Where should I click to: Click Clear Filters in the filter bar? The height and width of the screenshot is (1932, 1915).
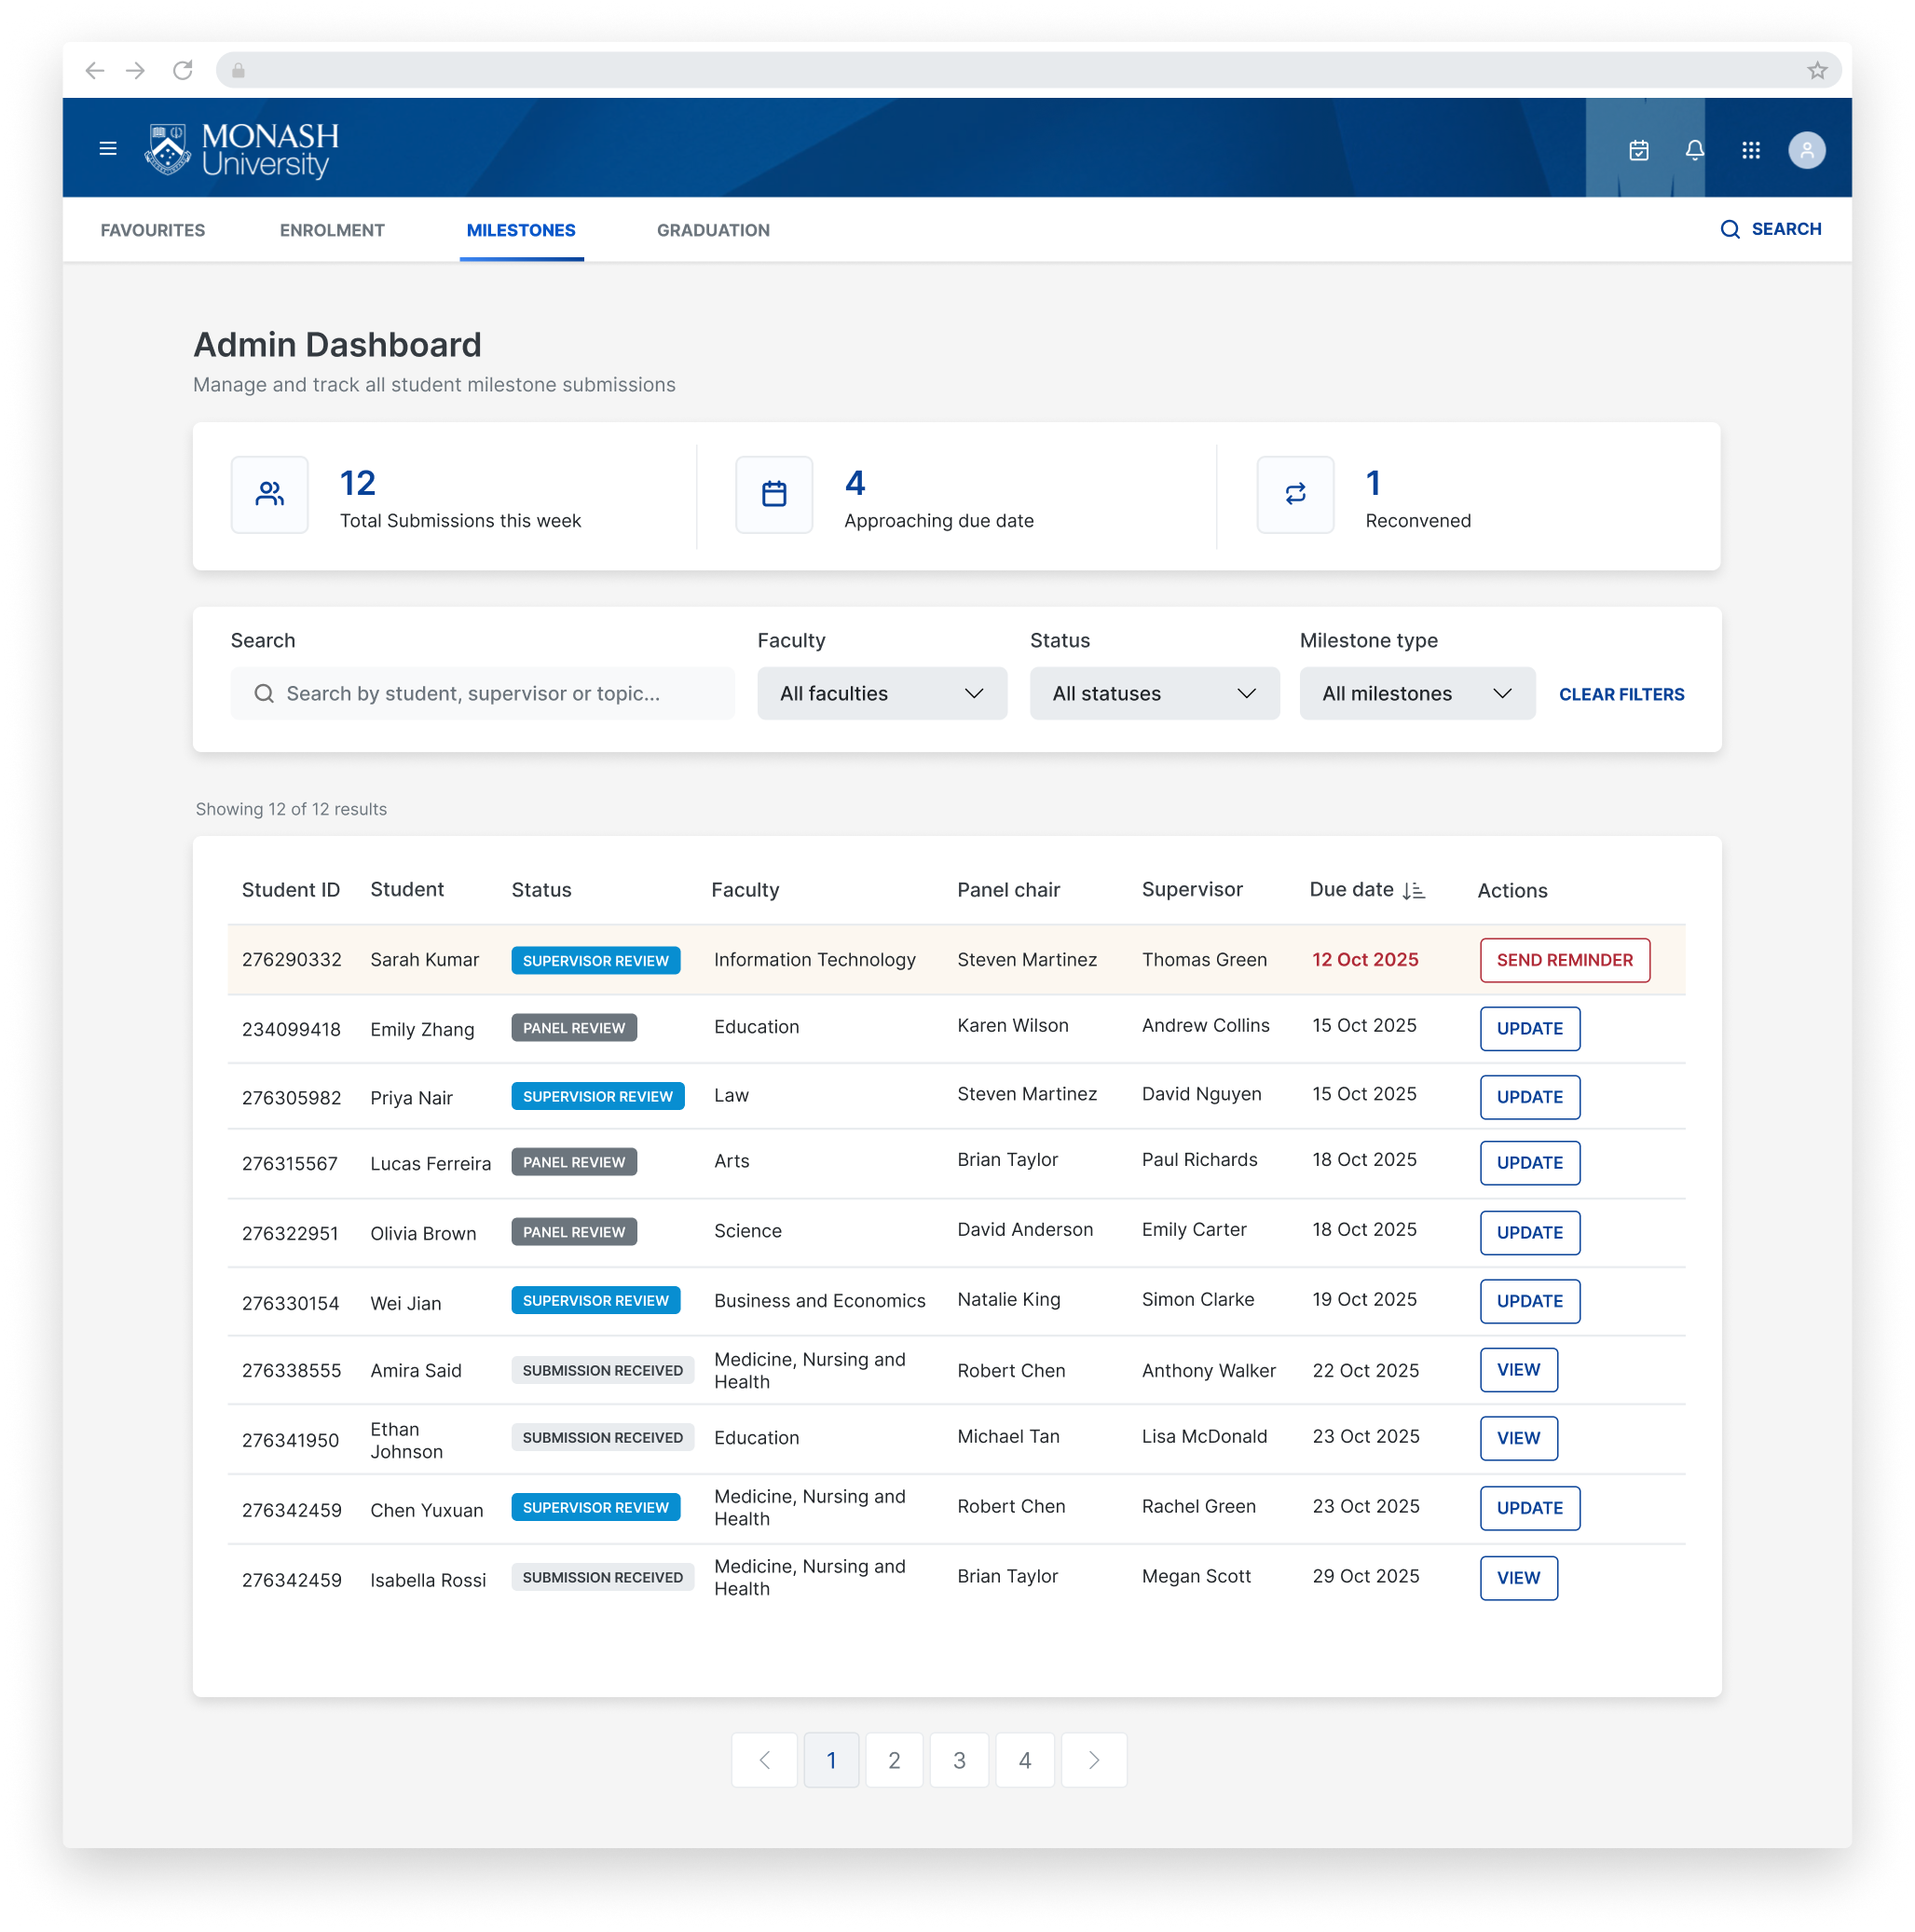(x=1620, y=694)
